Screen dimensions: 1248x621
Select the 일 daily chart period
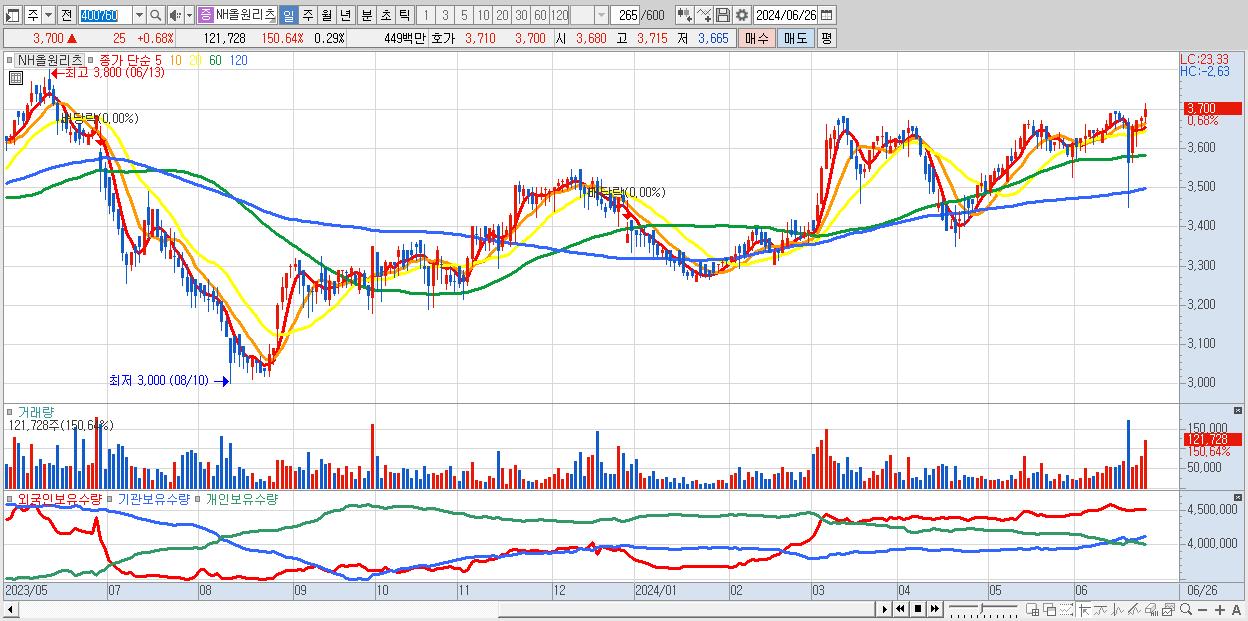click(288, 15)
